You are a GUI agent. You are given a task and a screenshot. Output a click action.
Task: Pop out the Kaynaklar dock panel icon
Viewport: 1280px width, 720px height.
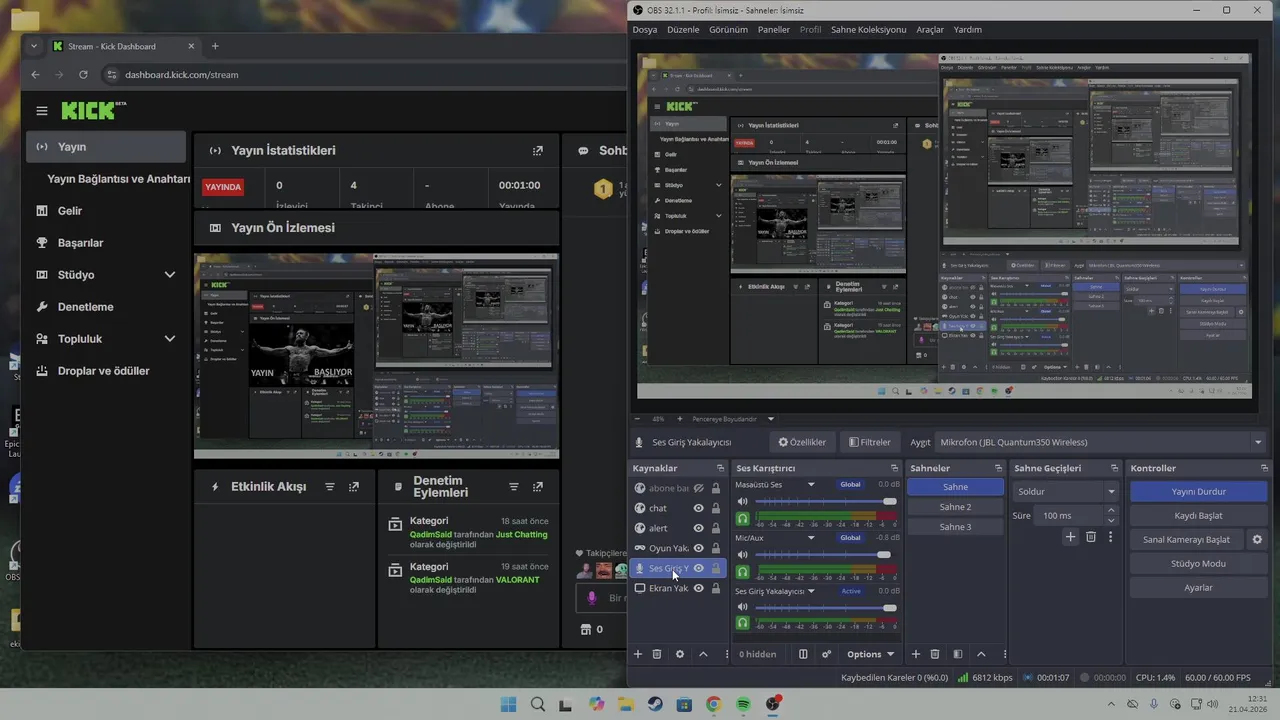pyautogui.click(x=720, y=468)
